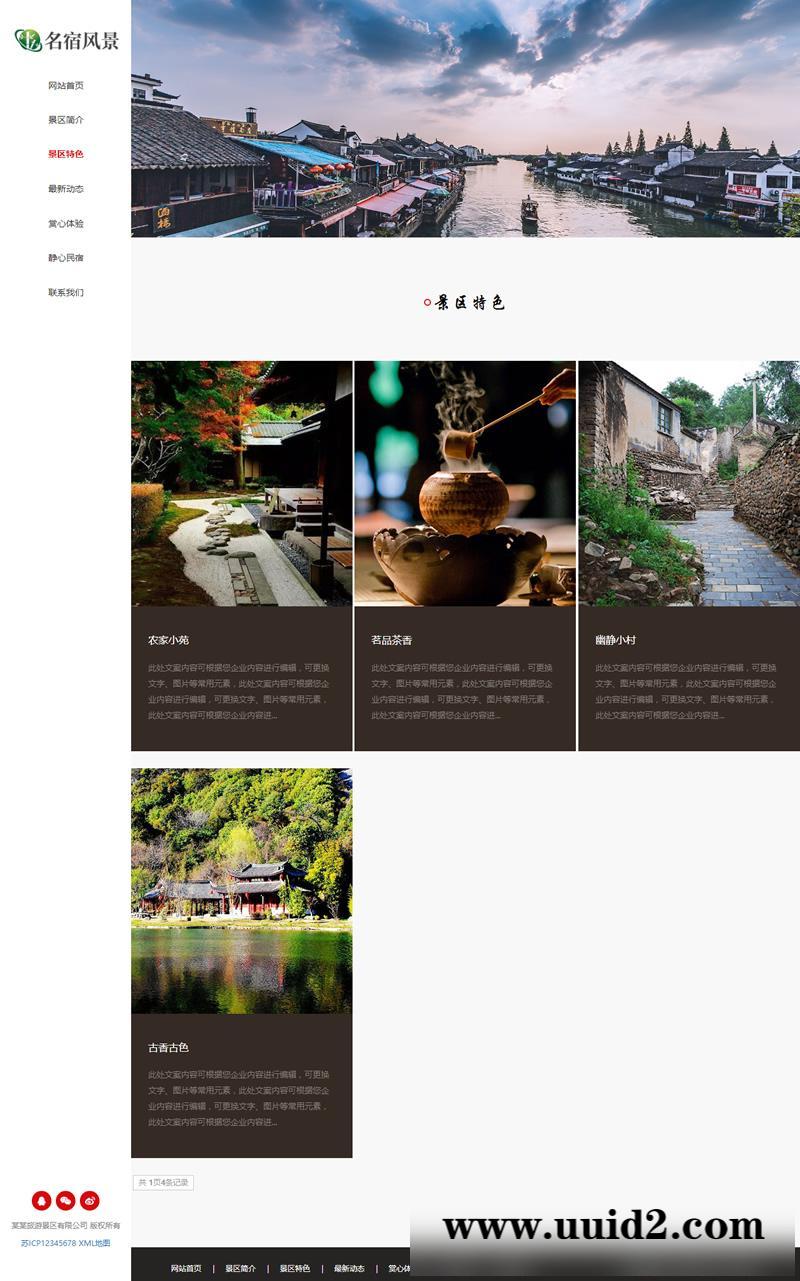Click the 苏ICP12345678 link

tap(48, 1243)
